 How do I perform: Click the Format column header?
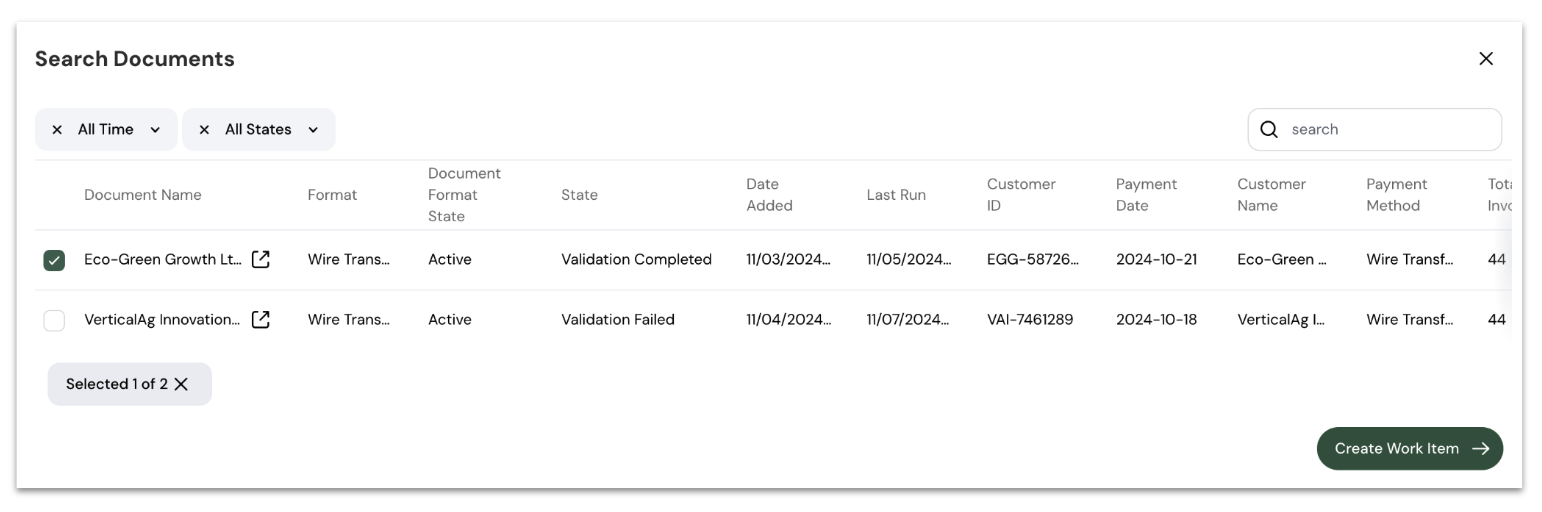(x=332, y=195)
